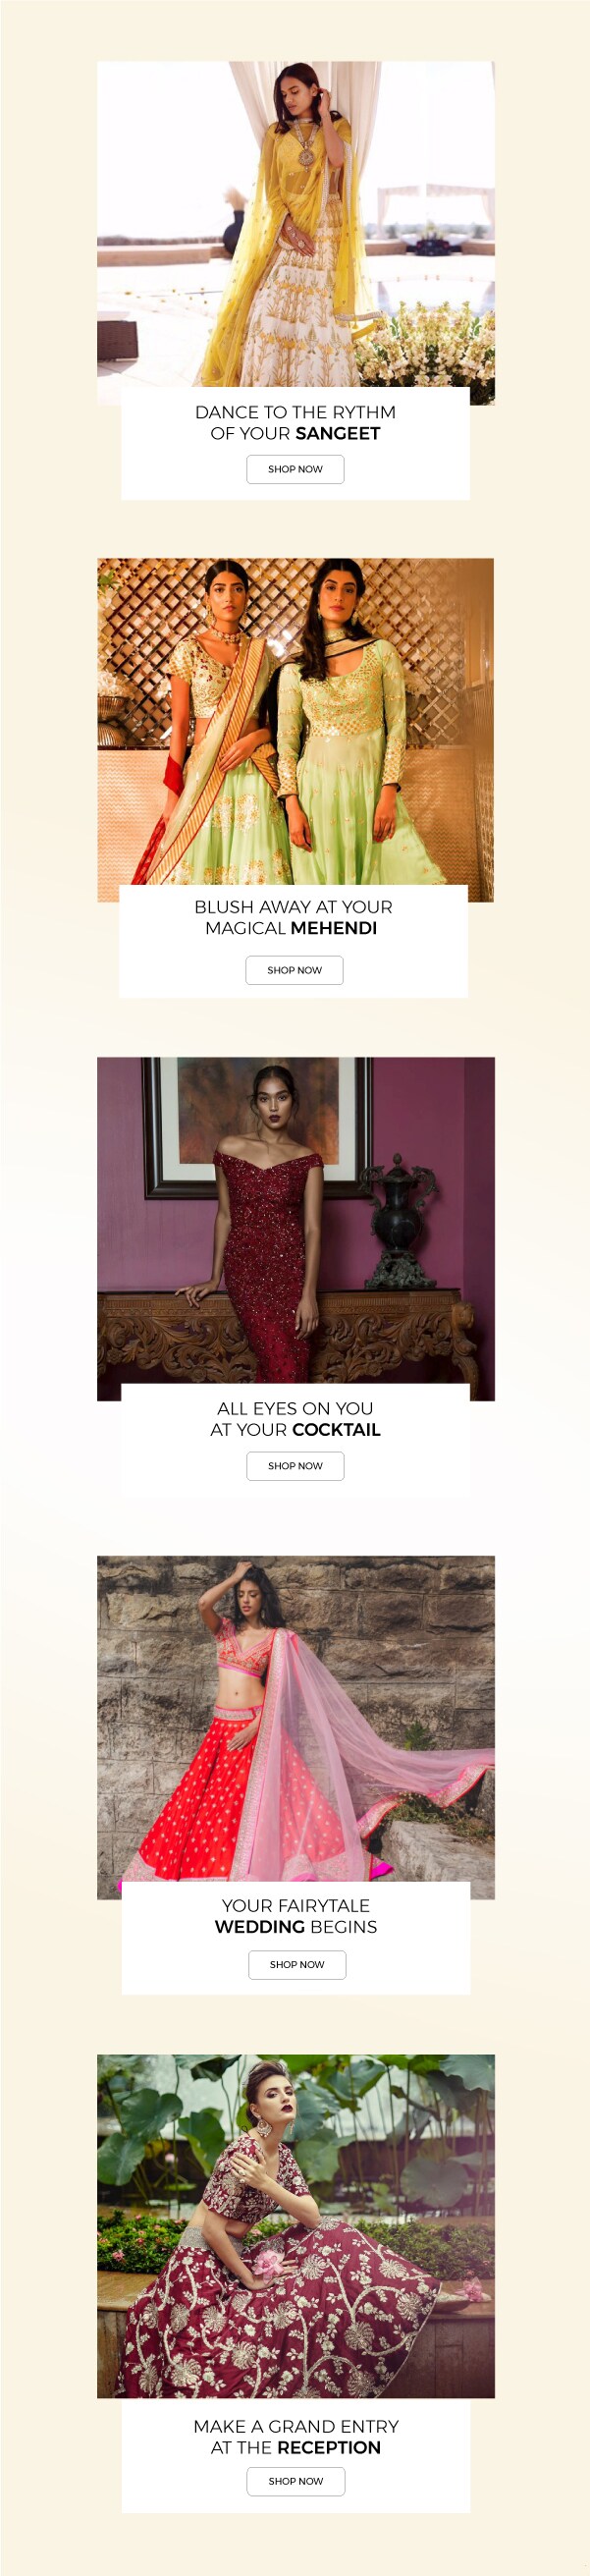
Task: Click the 'BLUSH AWAY AT YOUR' text line
Action: pyautogui.click(x=293, y=907)
